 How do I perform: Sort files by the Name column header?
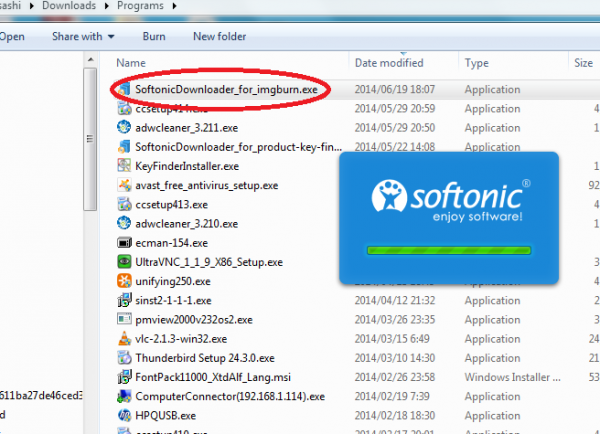pyautogui.click(x=132, y=63)
